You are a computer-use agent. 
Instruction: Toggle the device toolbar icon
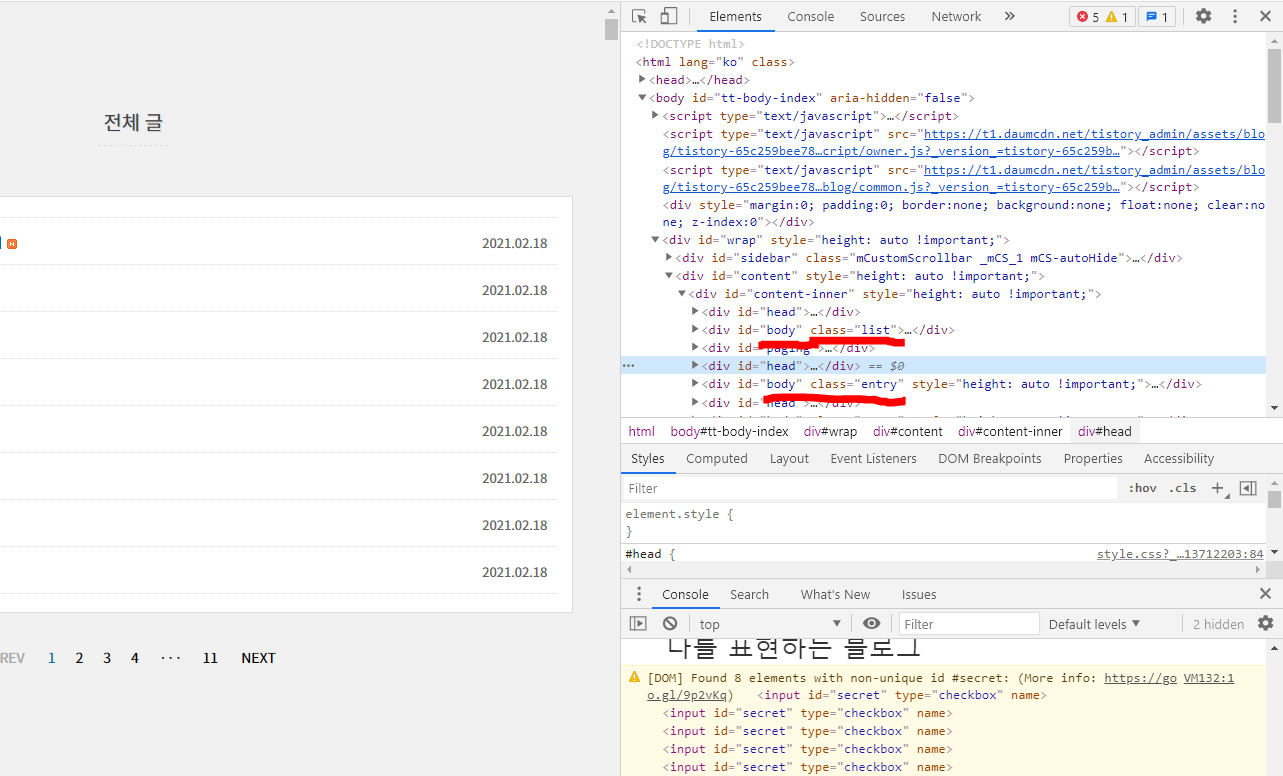tap(669, 16)
